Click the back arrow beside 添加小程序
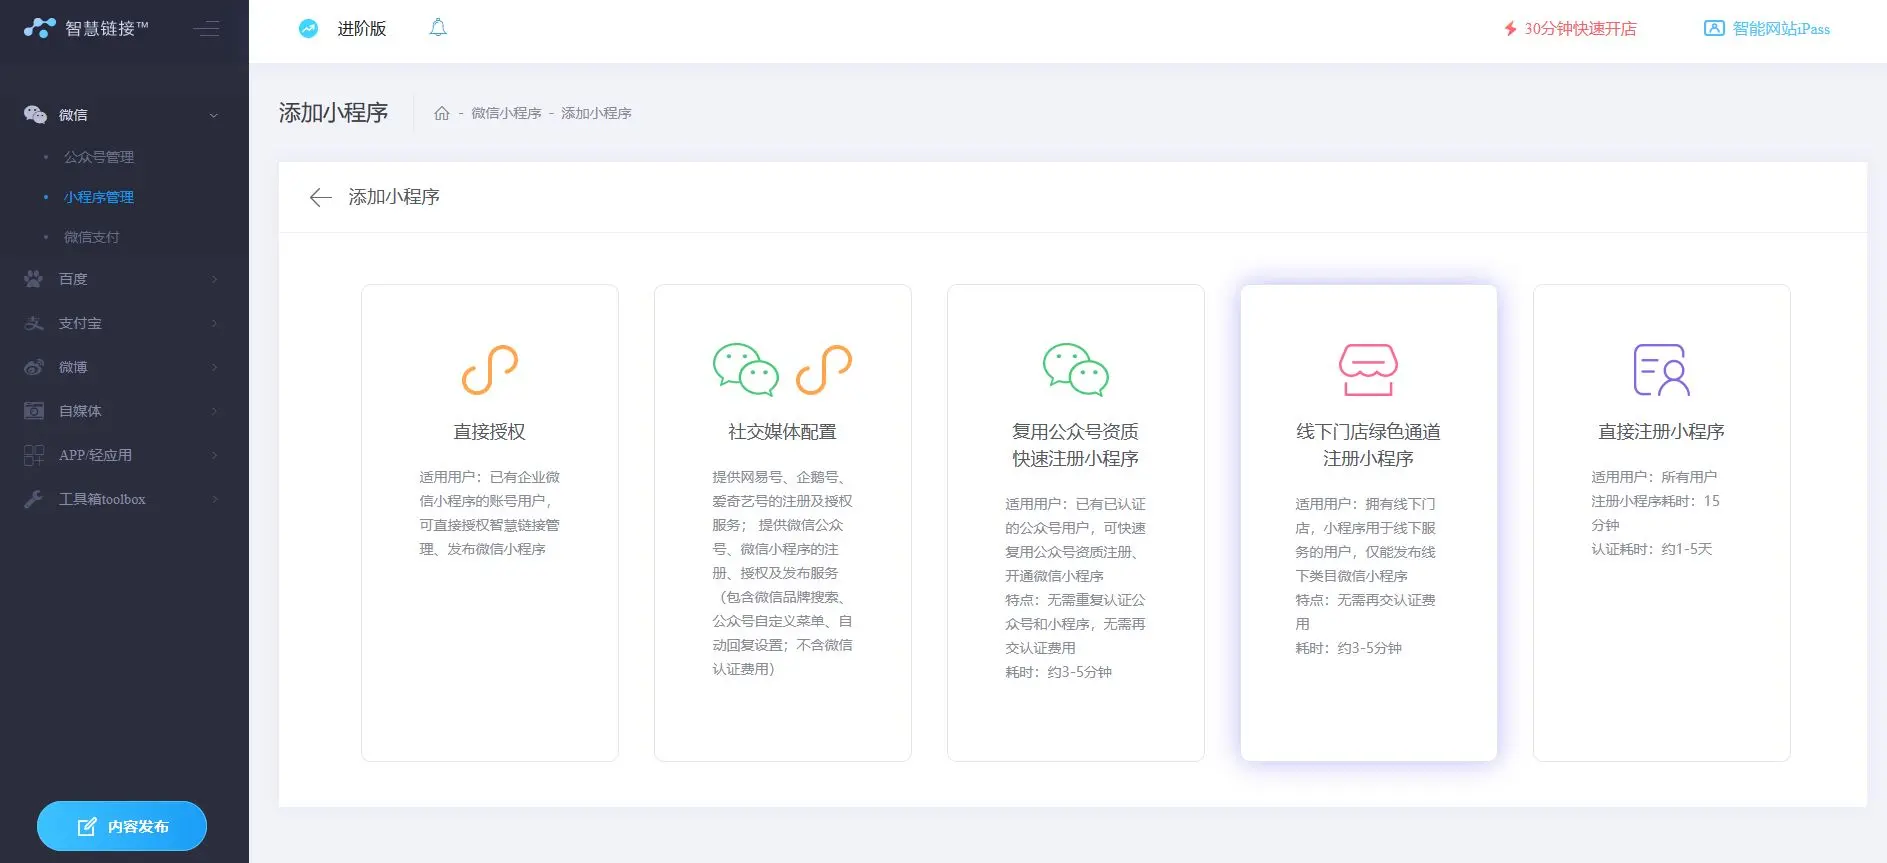The image size is (1887, 863). 320,197
